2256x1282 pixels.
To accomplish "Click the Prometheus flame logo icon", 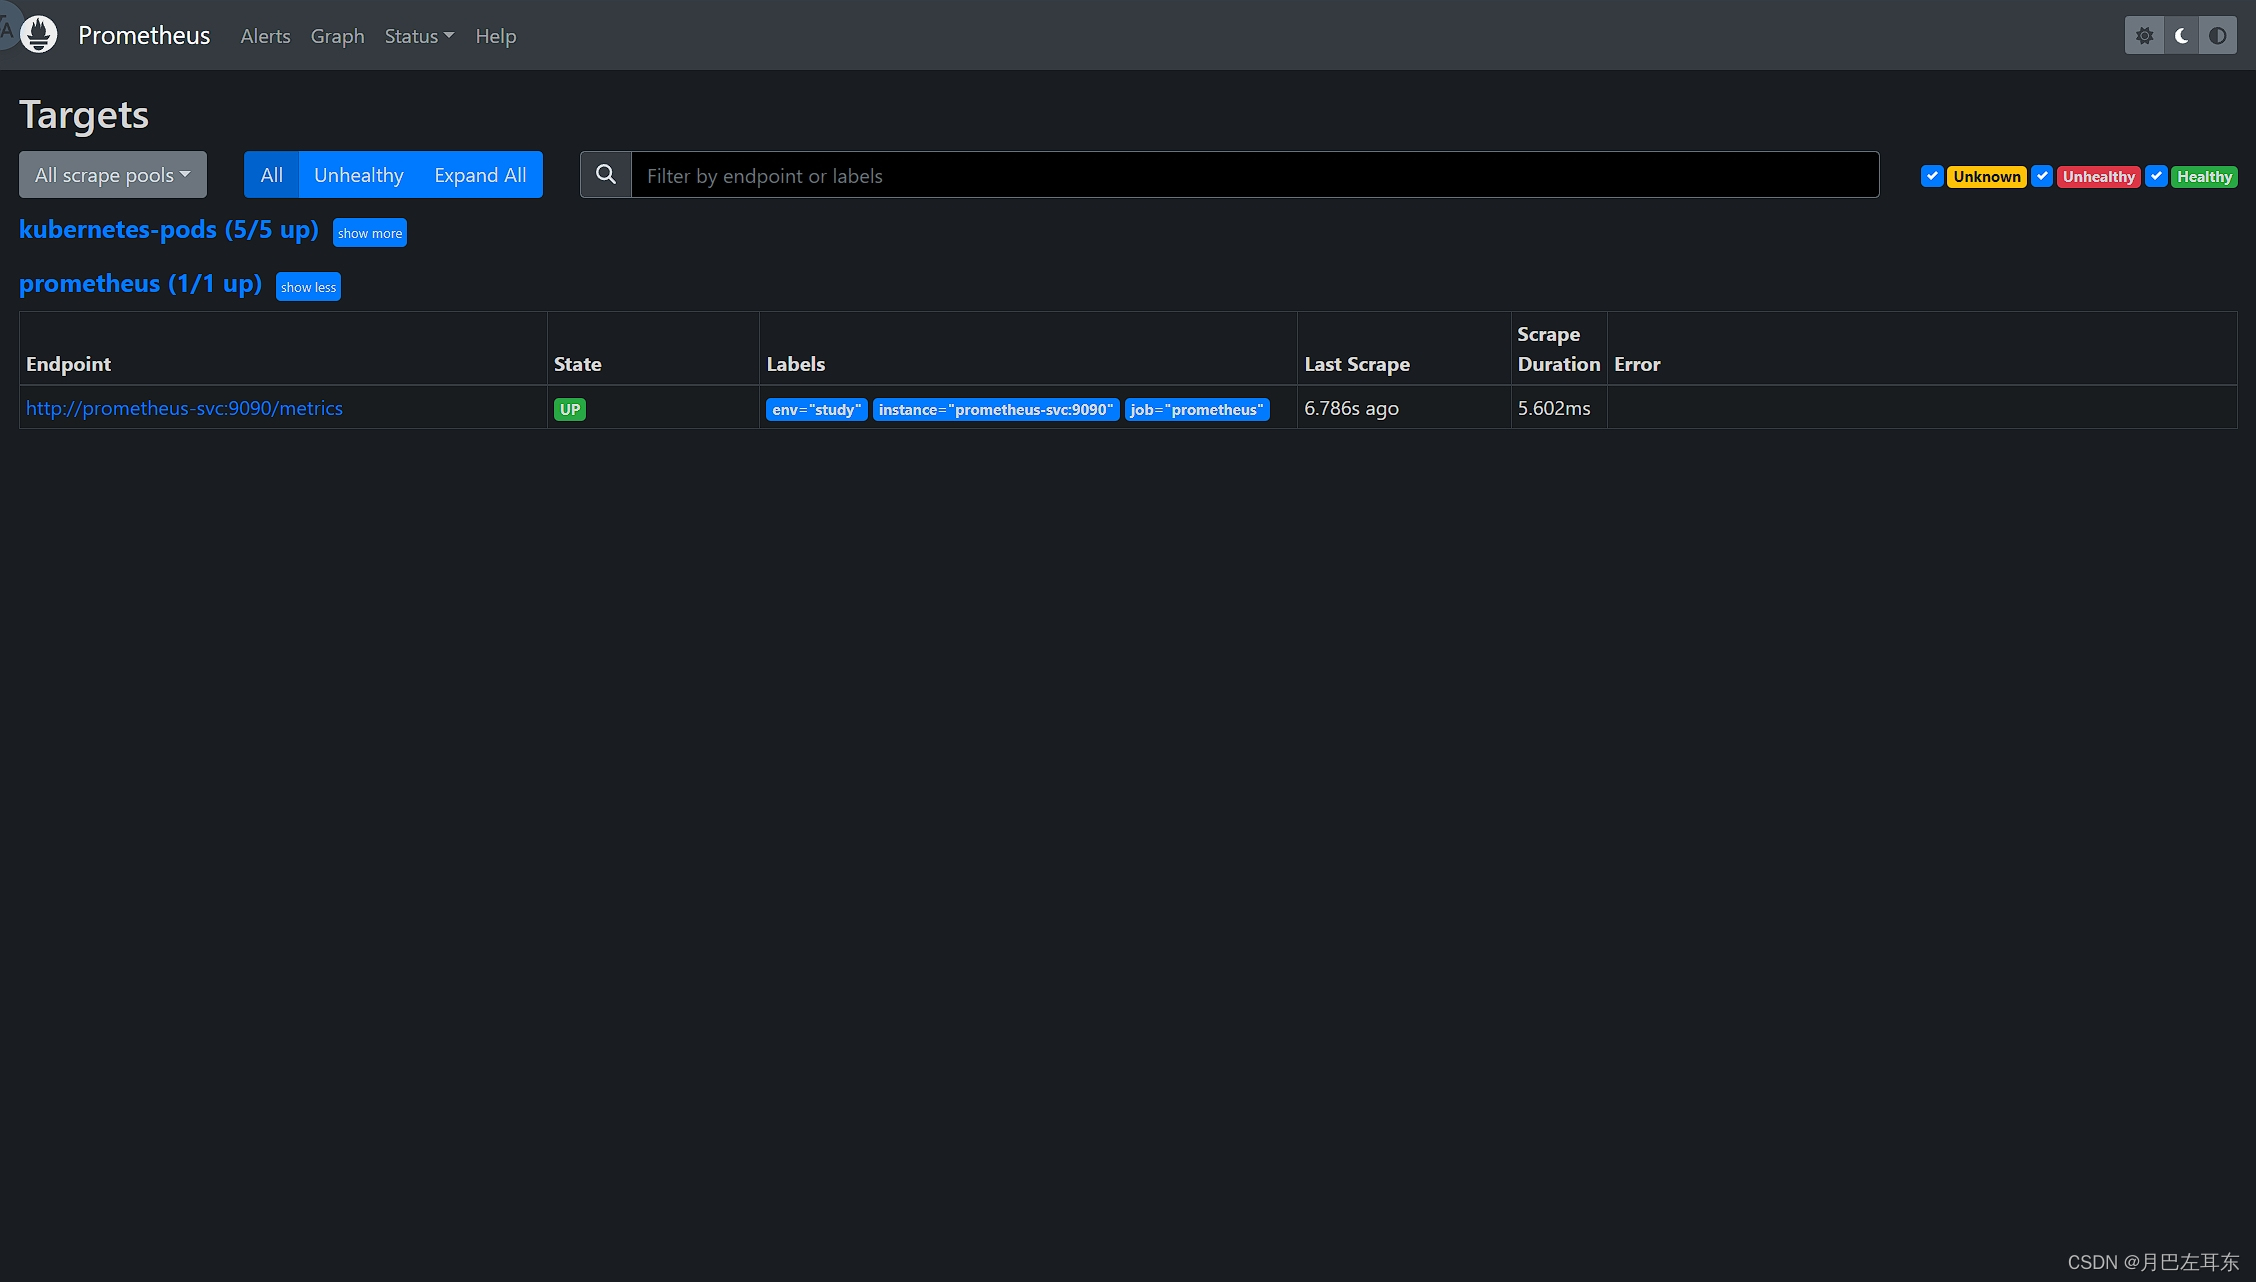I will pyautogui.click(x=39, y=35).
